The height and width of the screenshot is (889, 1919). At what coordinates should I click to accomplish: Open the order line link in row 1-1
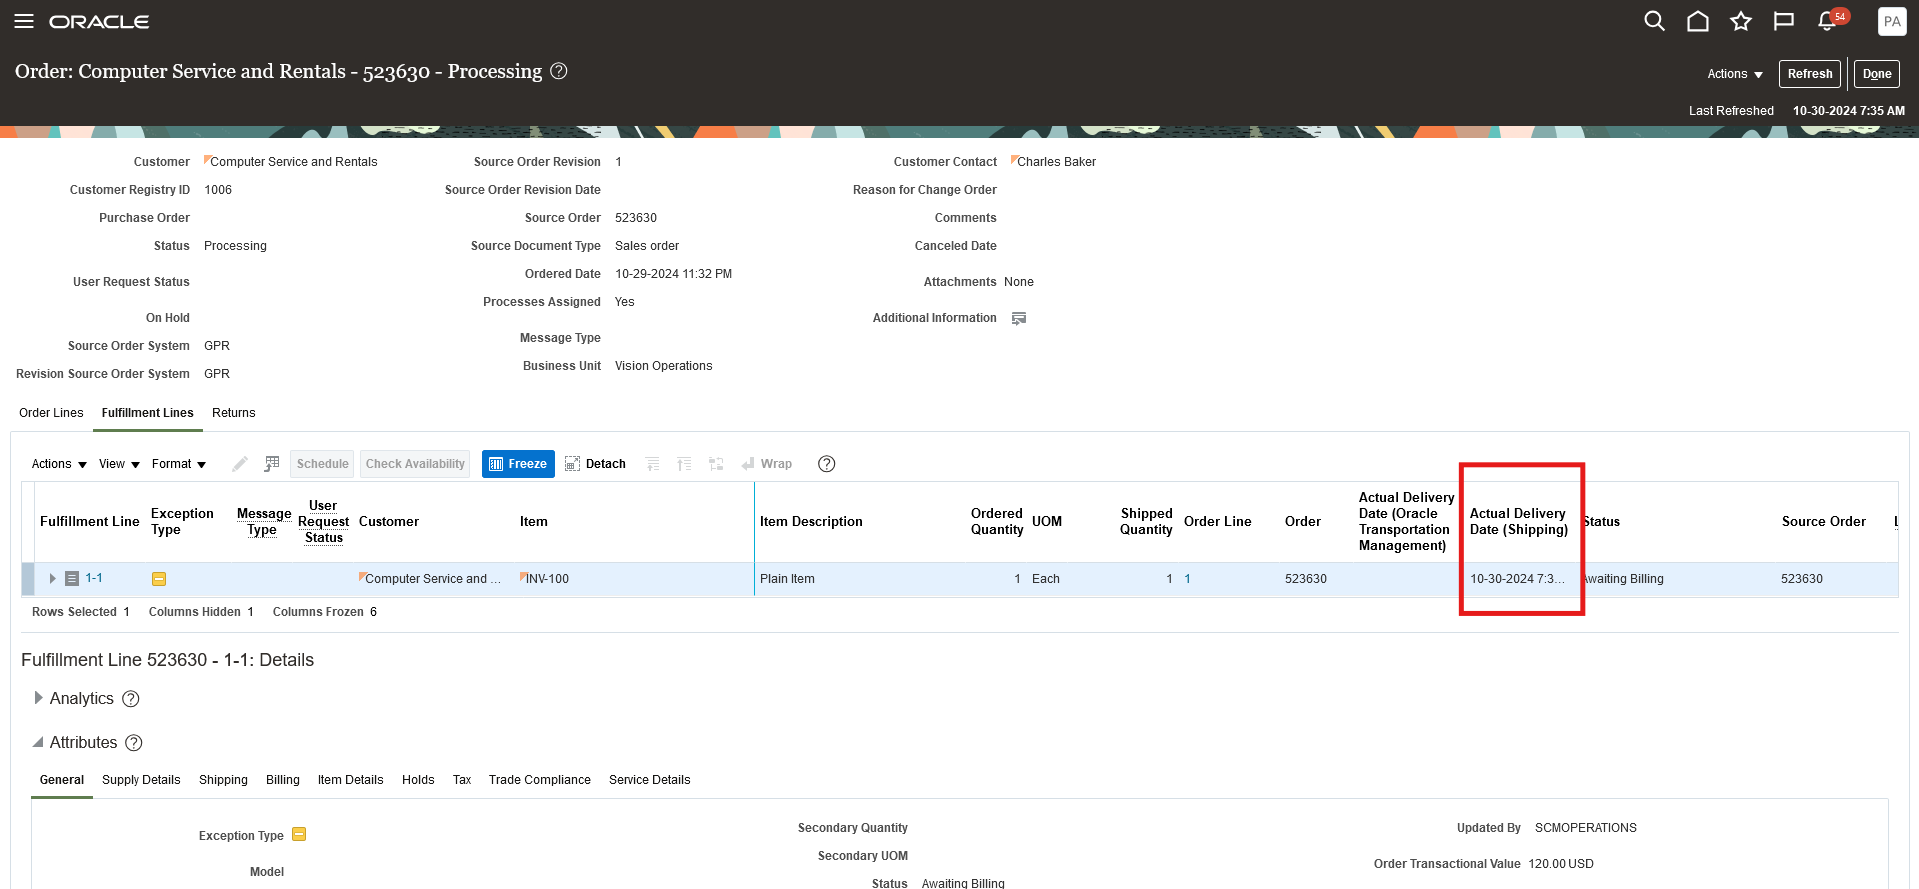click(1187, 579)
